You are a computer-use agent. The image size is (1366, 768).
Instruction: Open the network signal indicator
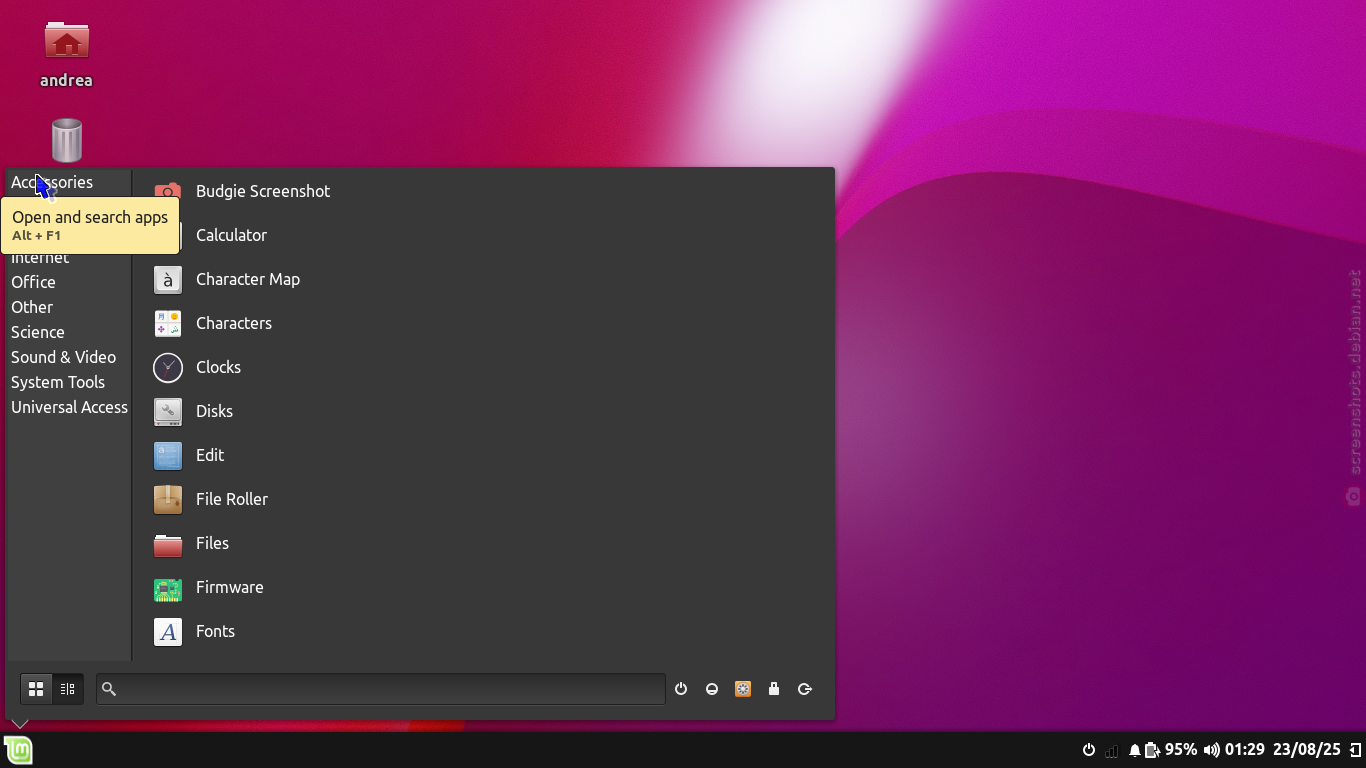pos(1112,750)
